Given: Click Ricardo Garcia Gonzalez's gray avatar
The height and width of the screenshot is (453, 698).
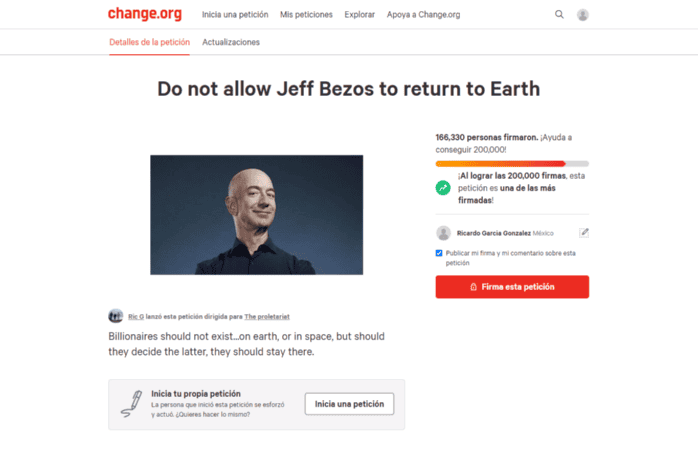Looking at the screenshot, I should pyautogui.click(x=443, y=233).
